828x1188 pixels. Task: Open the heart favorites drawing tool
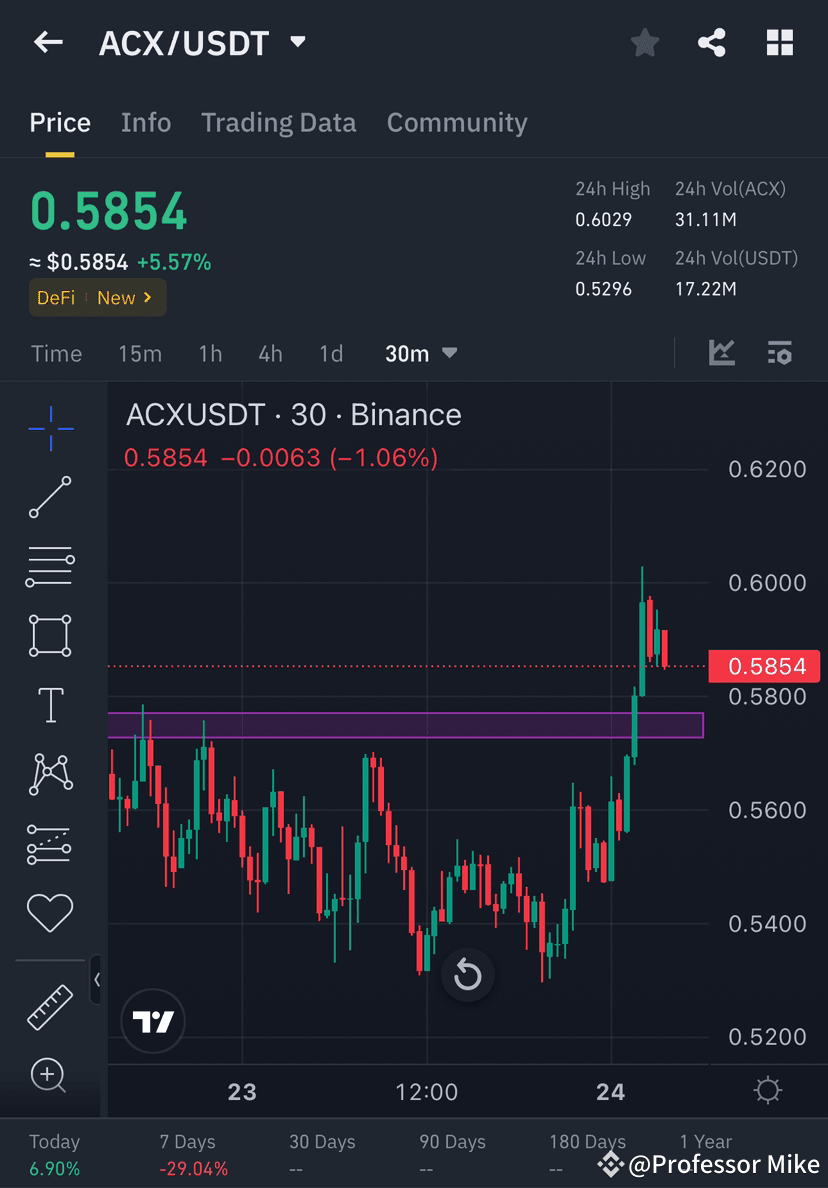click(x=50, y=912)
